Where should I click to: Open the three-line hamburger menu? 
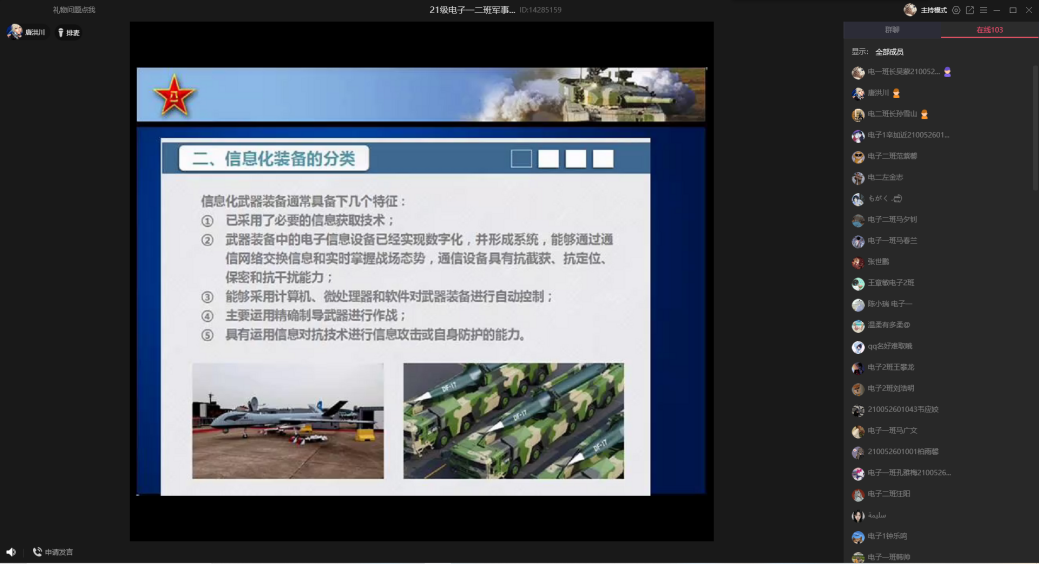[x=983, y=10]
